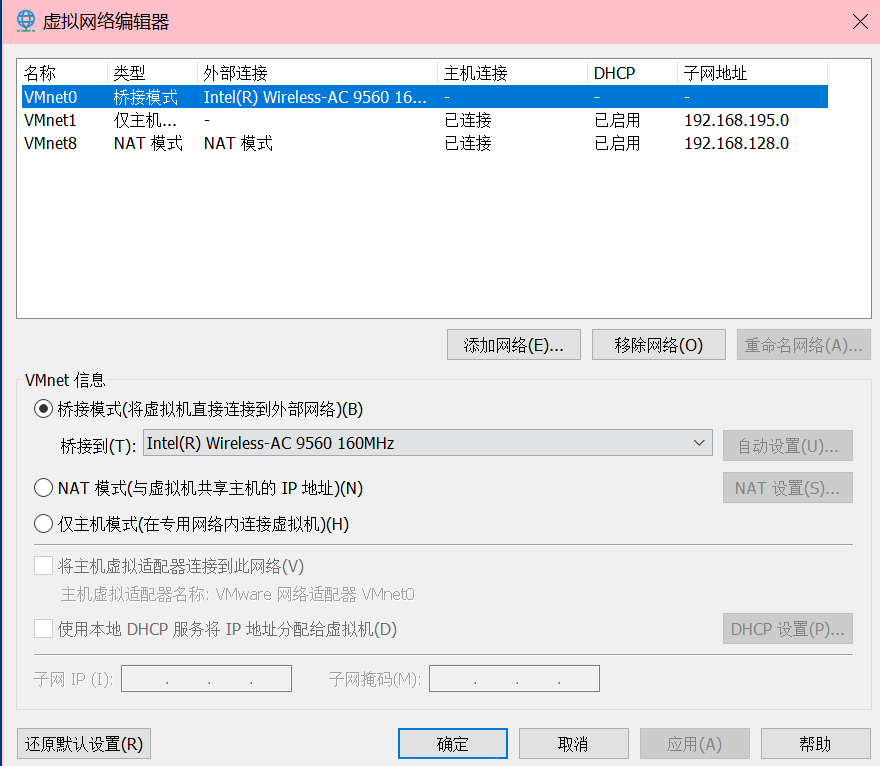Screen dimensions: 880x766
Task: Open 自动设置(U) configuration
Action: (787, 444)
